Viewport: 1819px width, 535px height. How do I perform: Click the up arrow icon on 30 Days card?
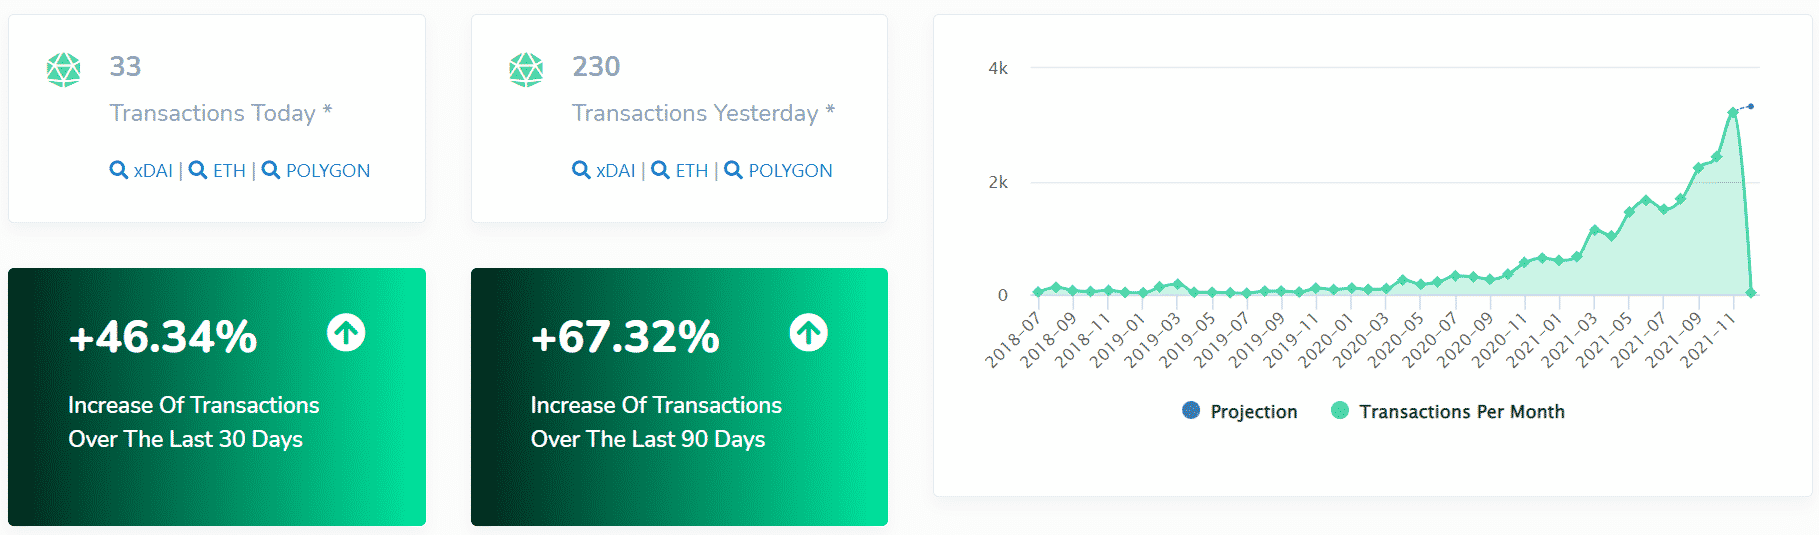pos(346,332)
